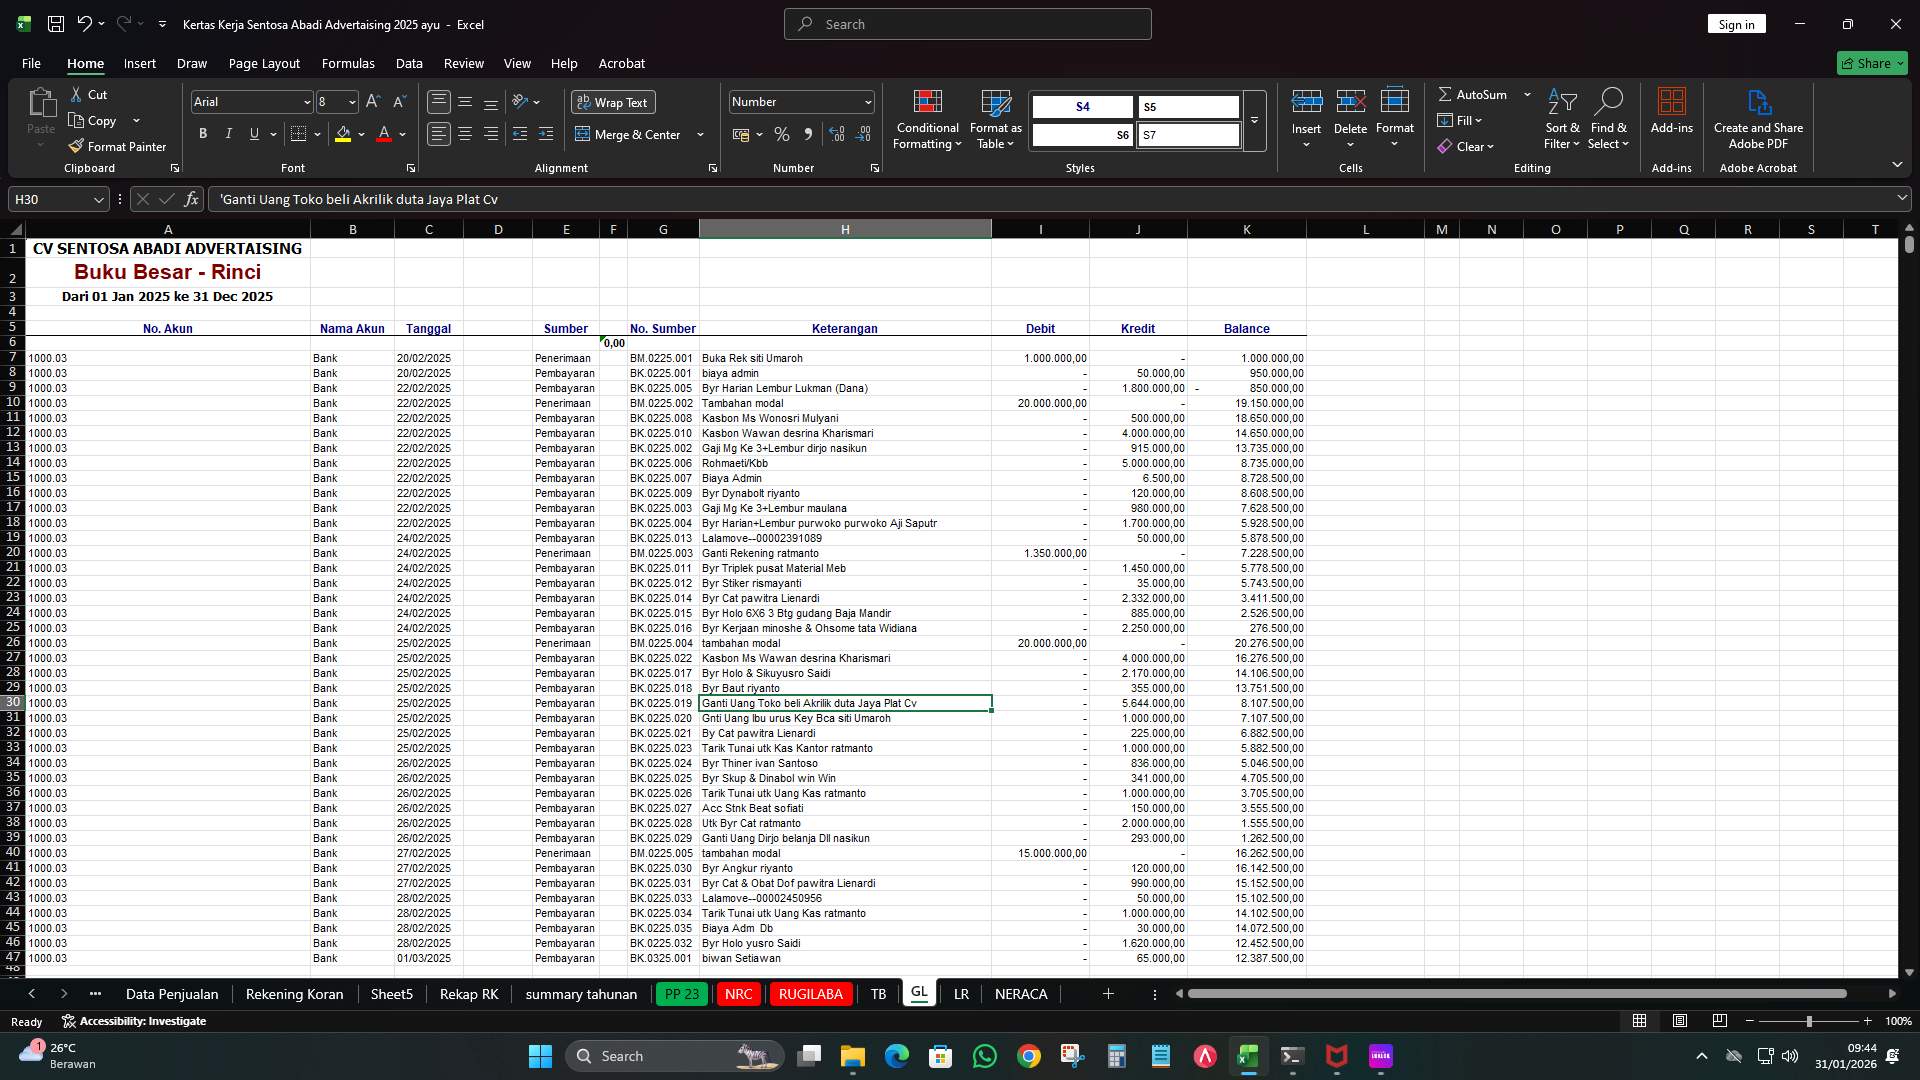
Task: Click the Share button
Action: (1871, 62)
